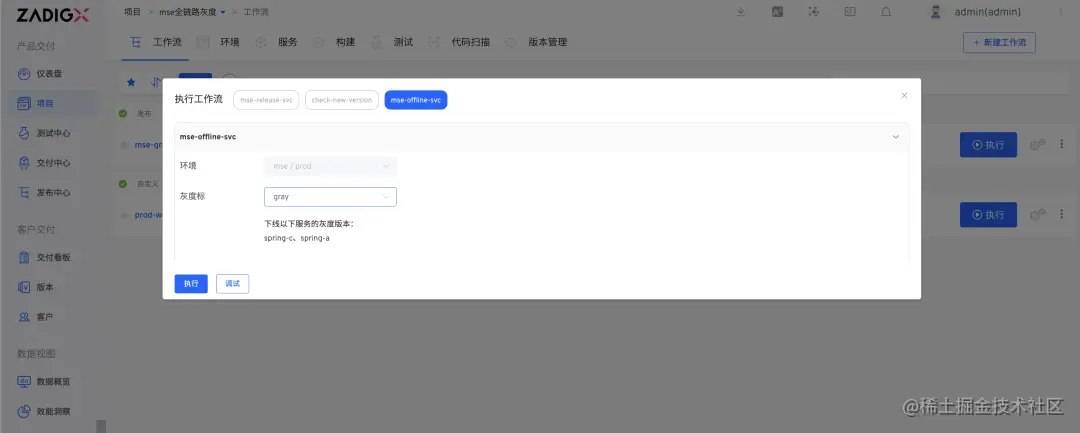
Task: Click the 调试 debug button
Action: (x=232, y=284)
